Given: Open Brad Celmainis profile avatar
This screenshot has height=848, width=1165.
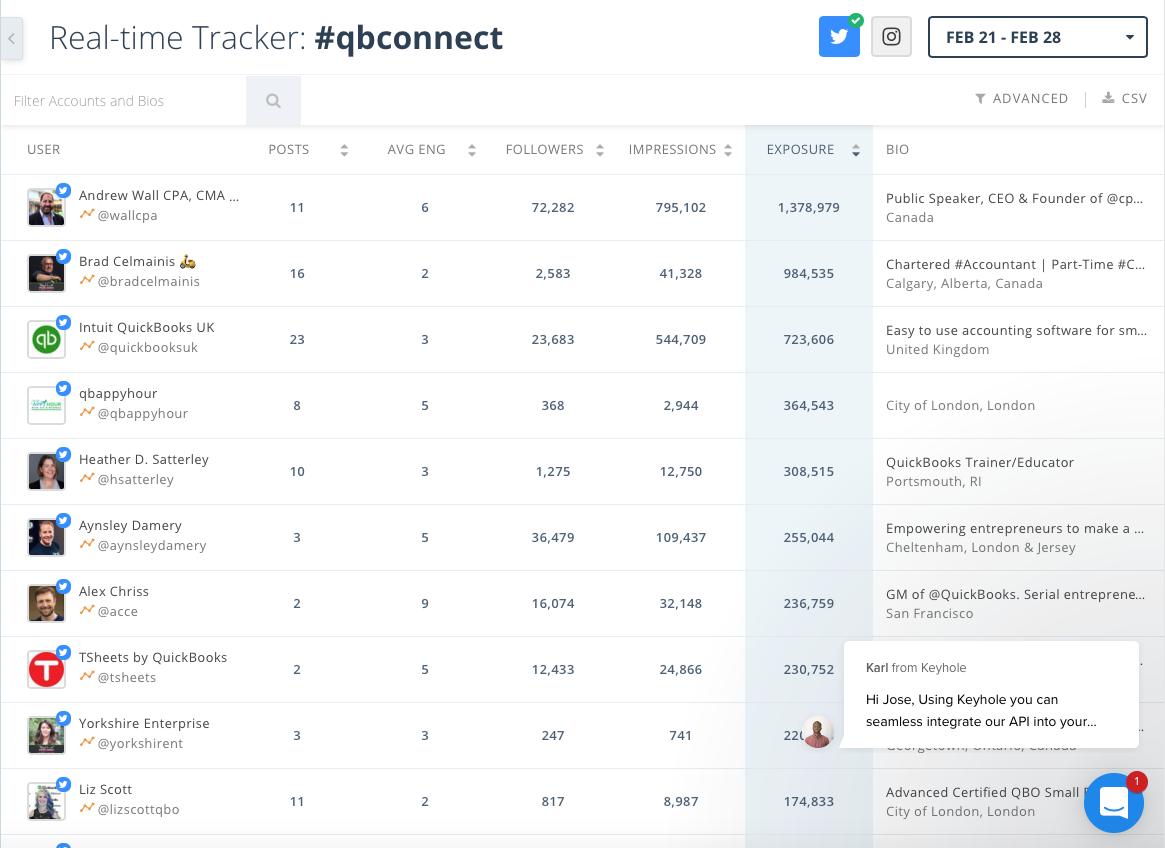Looking at the screenshot, I should click(x=46, y=274).
